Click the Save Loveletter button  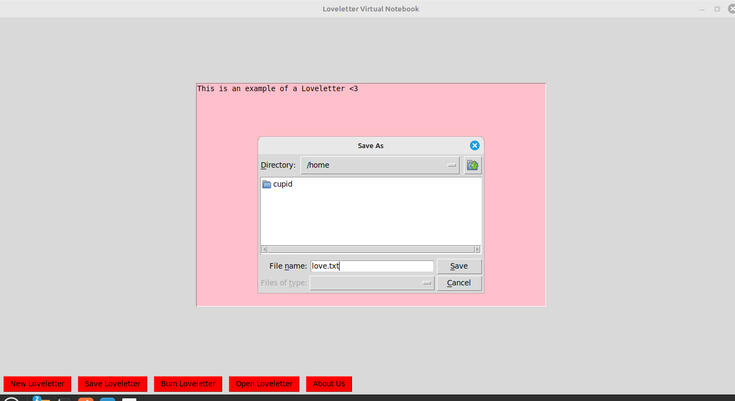pyautogui.click(x=113, y=384)
